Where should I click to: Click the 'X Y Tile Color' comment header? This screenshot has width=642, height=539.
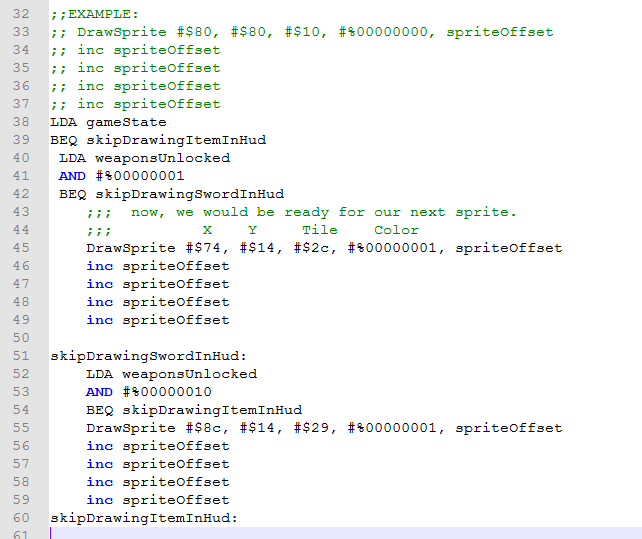253,231
